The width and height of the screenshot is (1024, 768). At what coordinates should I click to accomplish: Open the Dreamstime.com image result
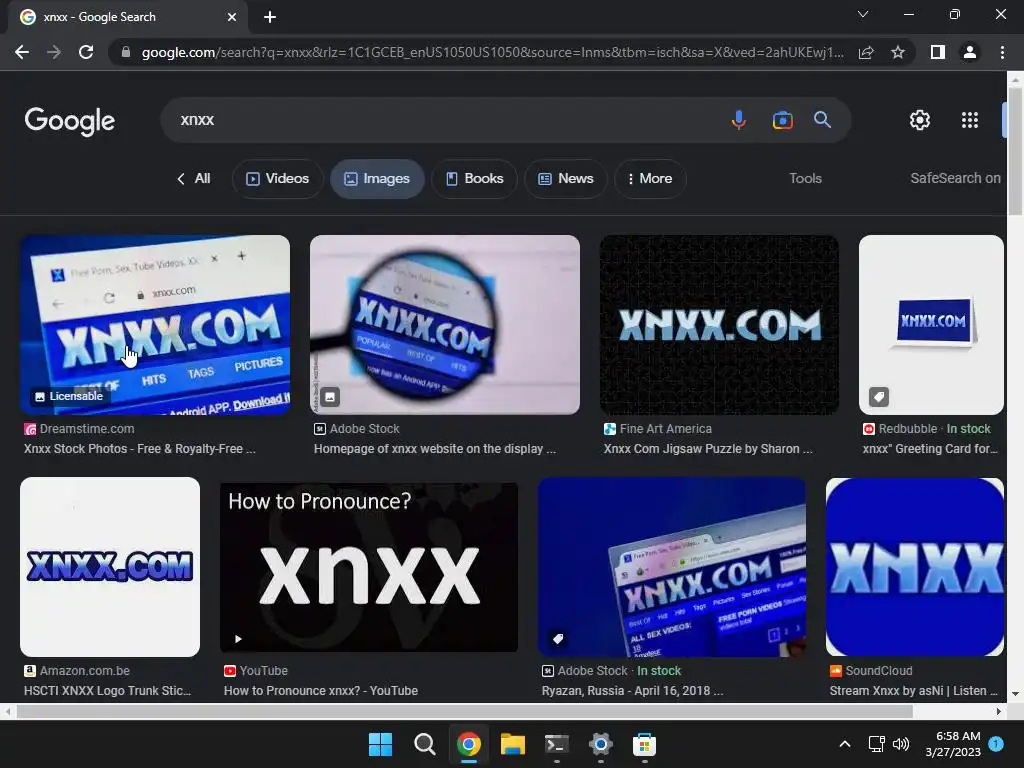[155, 325]
